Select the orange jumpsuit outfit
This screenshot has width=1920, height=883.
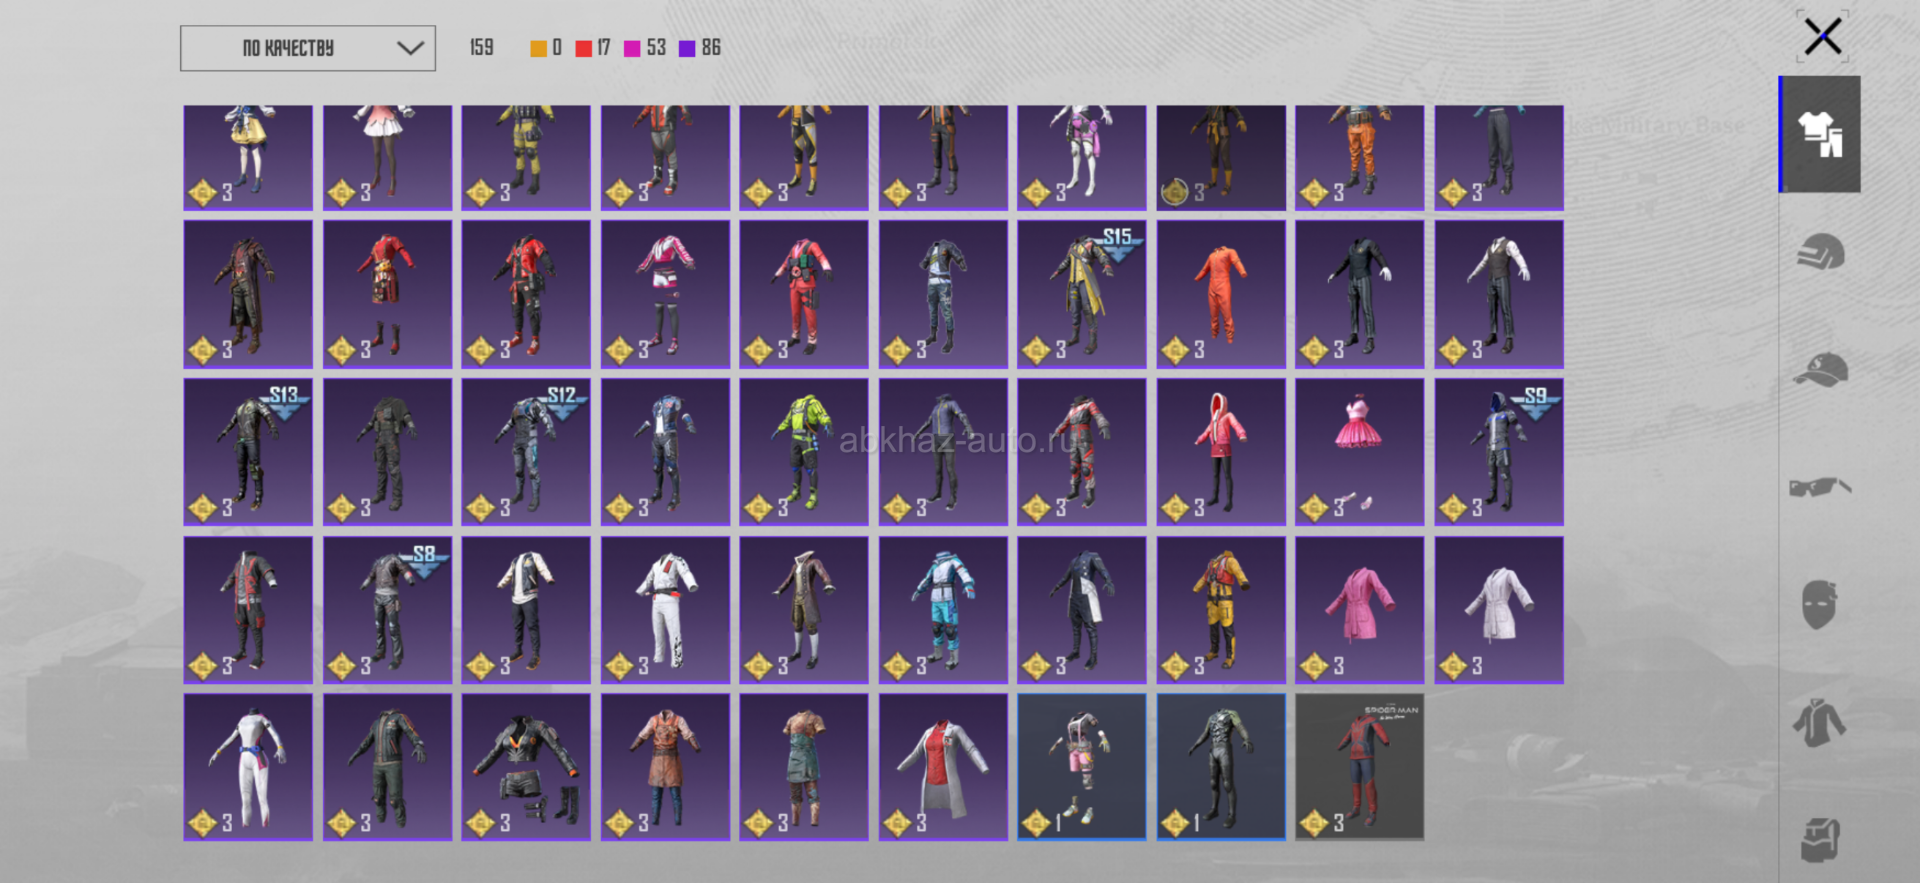tap(1220, 294)
